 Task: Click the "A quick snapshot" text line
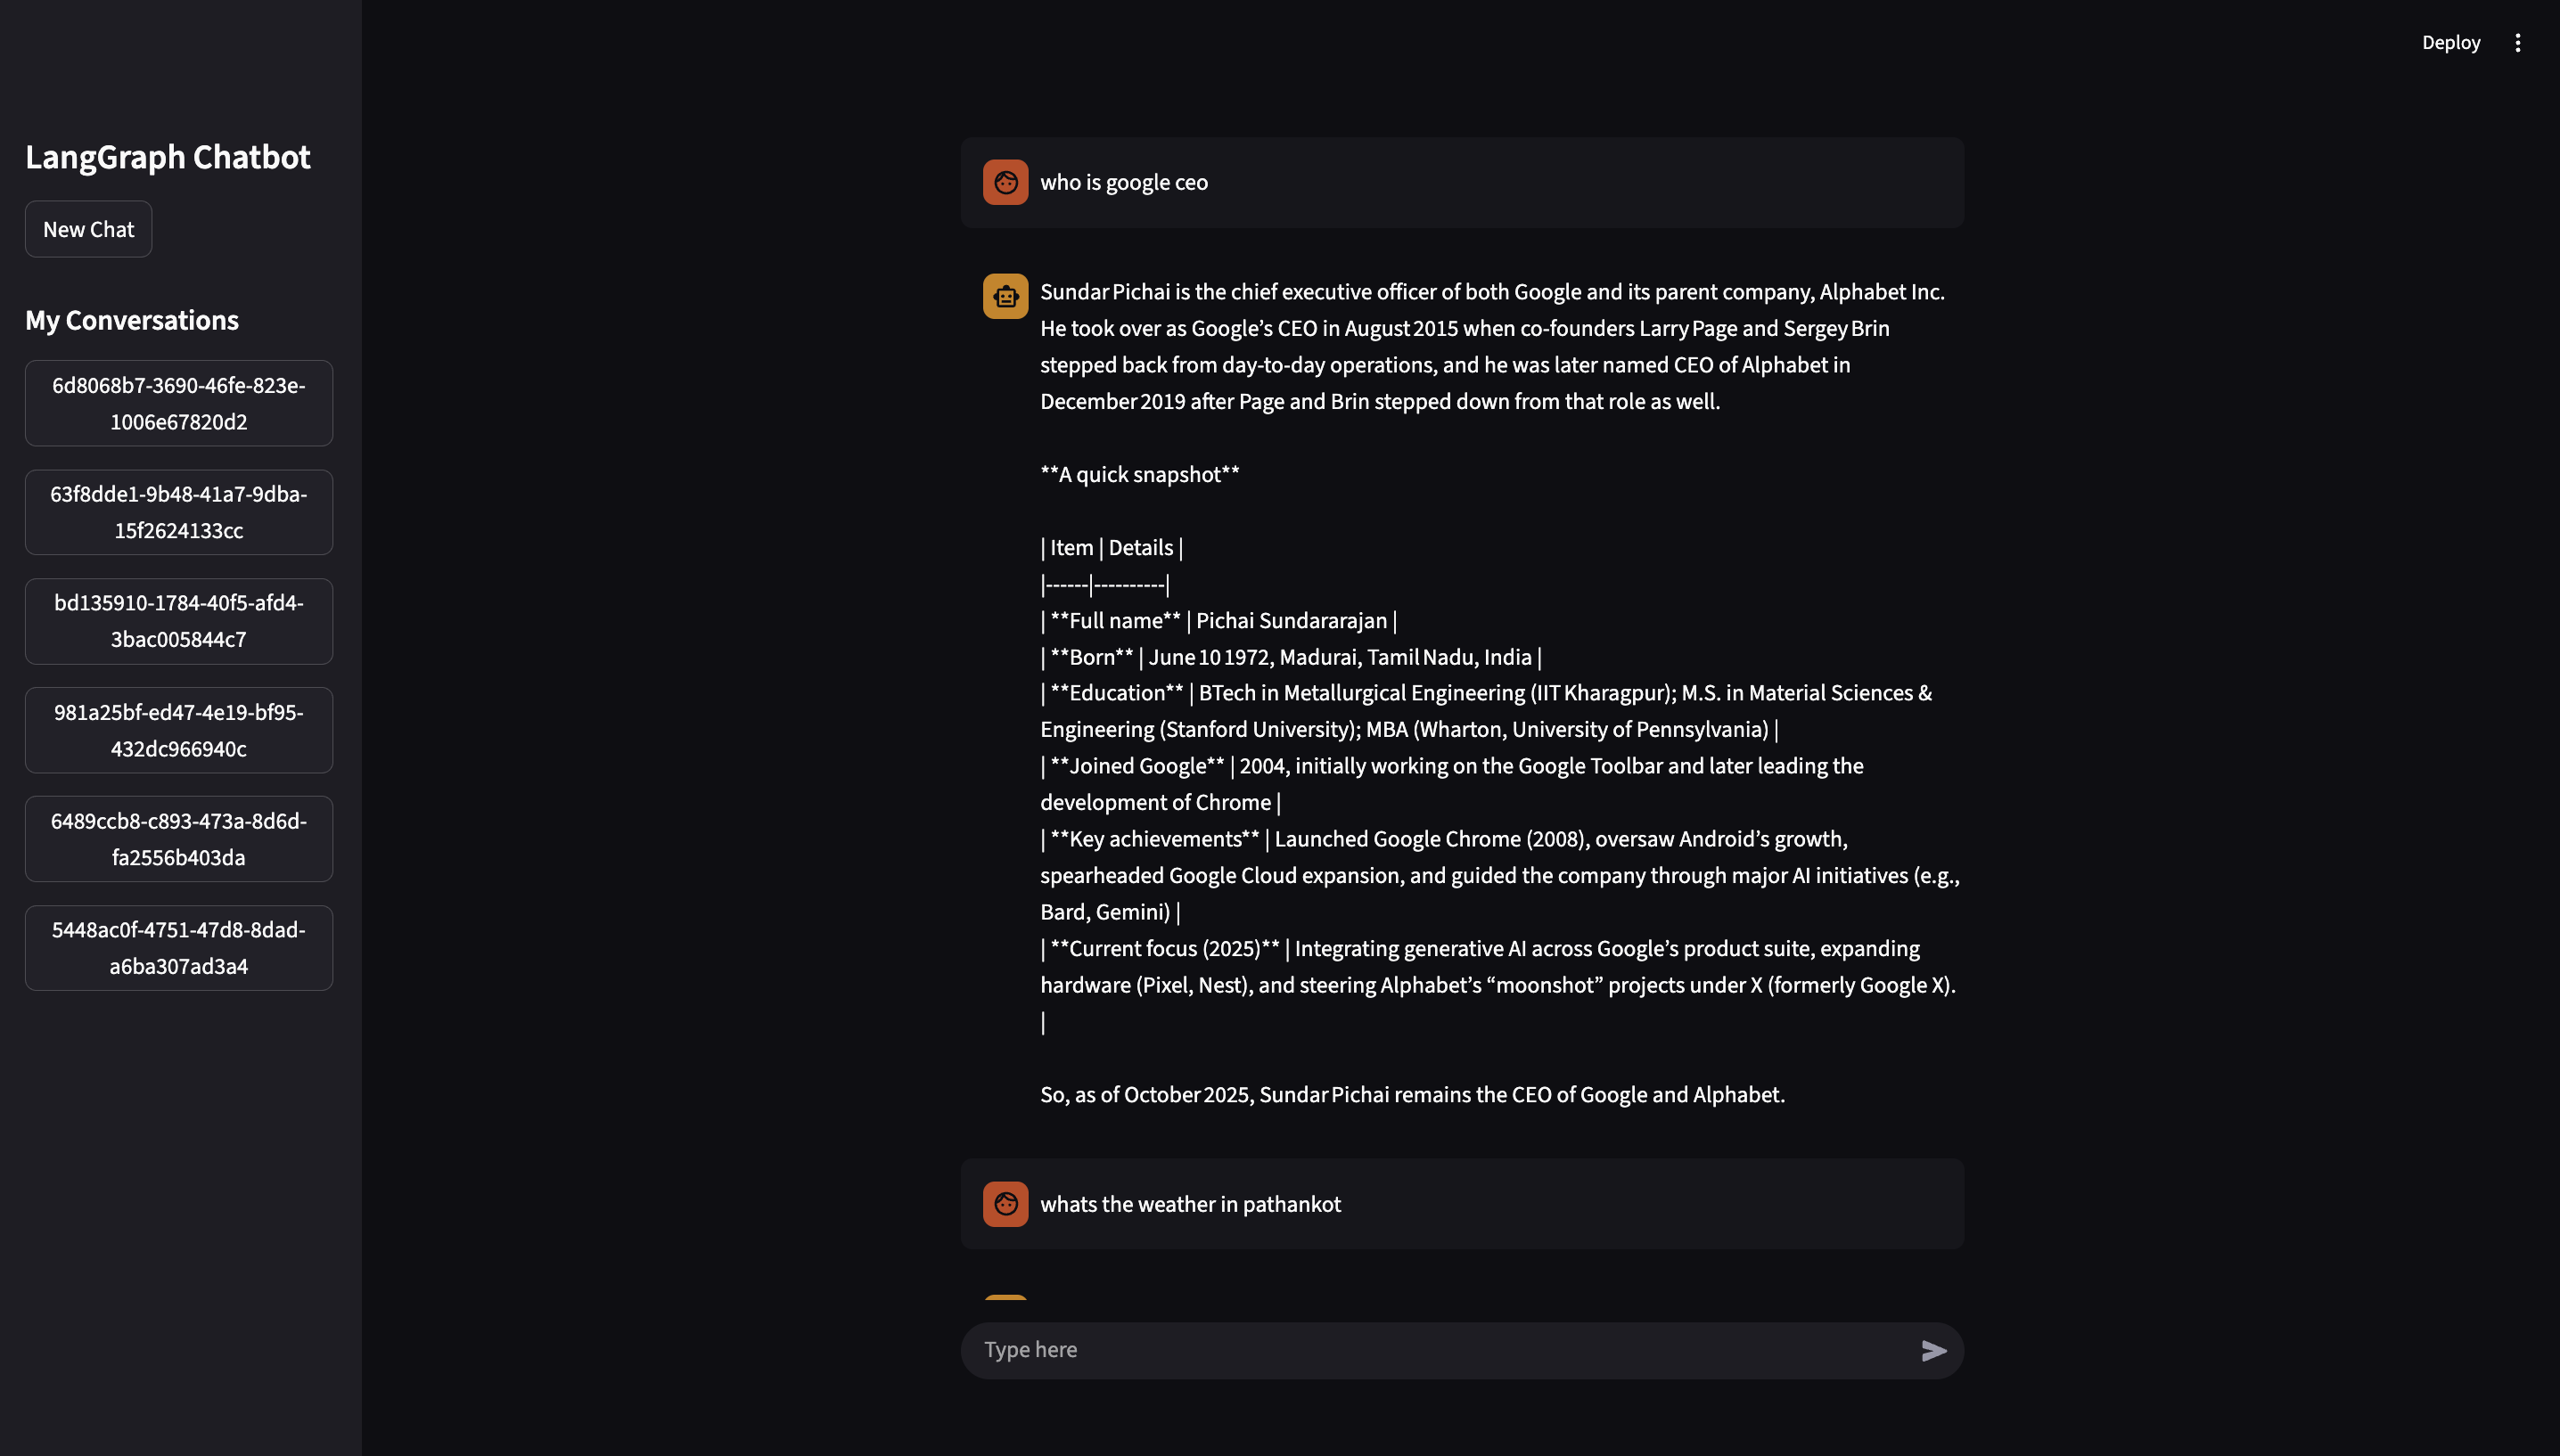1139,474
